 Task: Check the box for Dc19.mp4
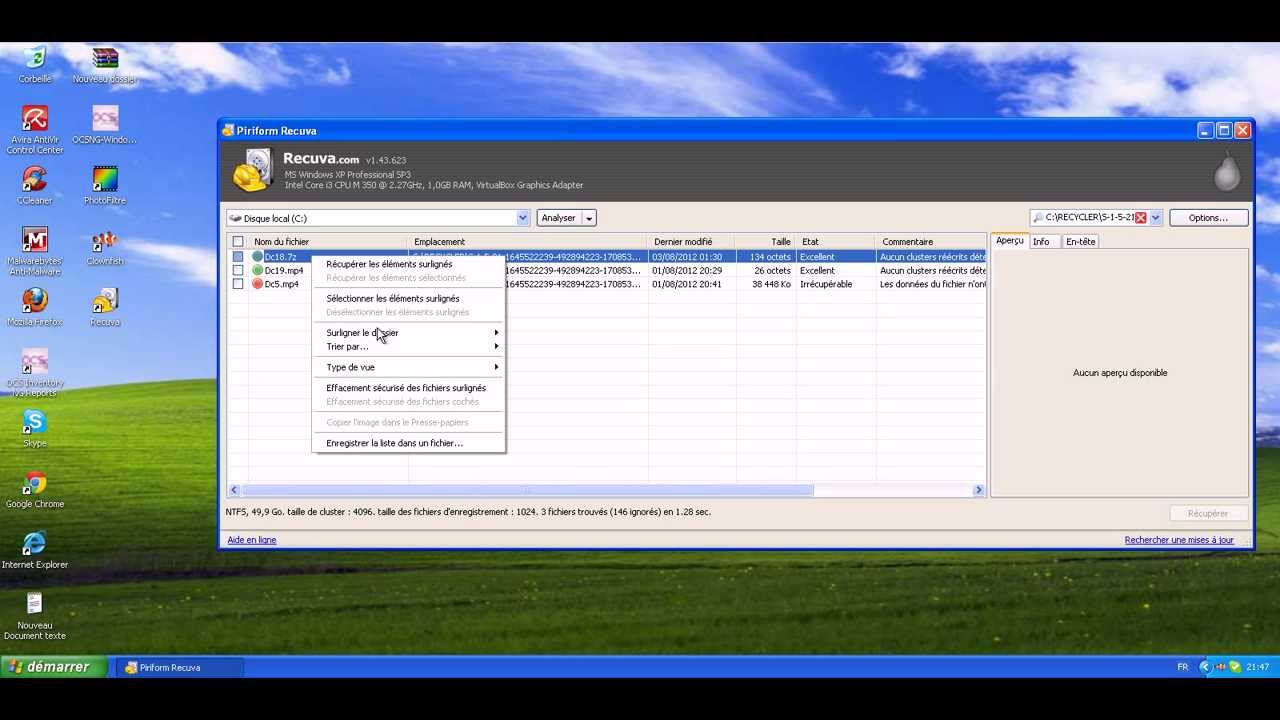(238, 270)
